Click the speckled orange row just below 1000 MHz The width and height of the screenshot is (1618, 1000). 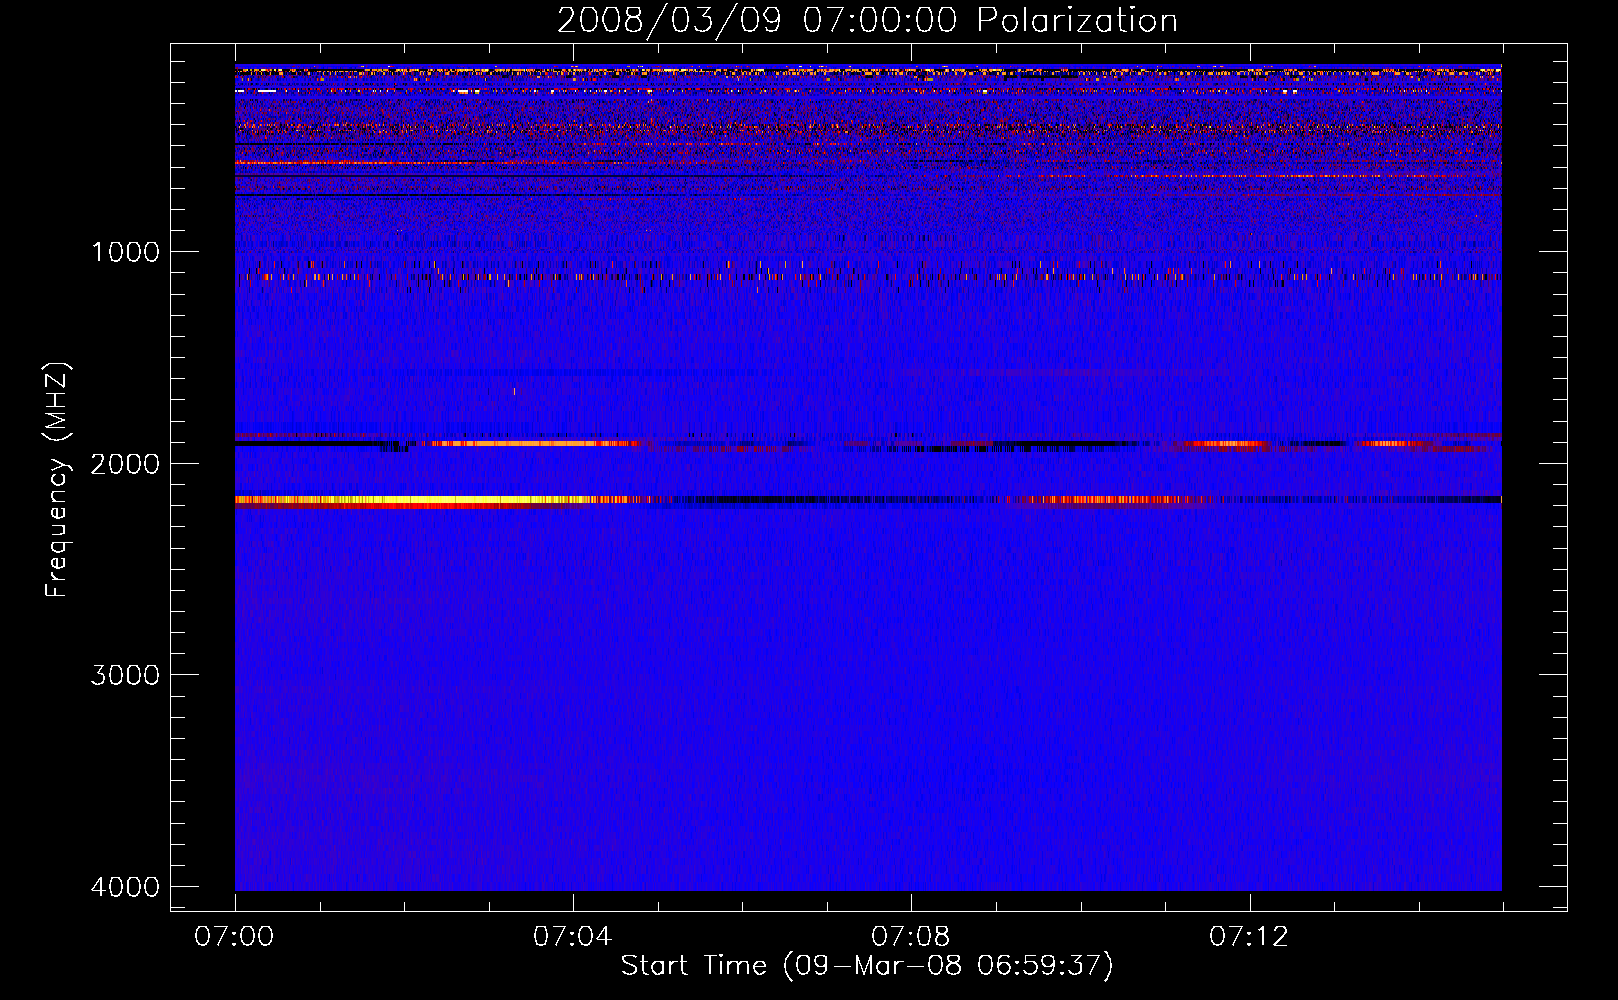click(700, 275)
